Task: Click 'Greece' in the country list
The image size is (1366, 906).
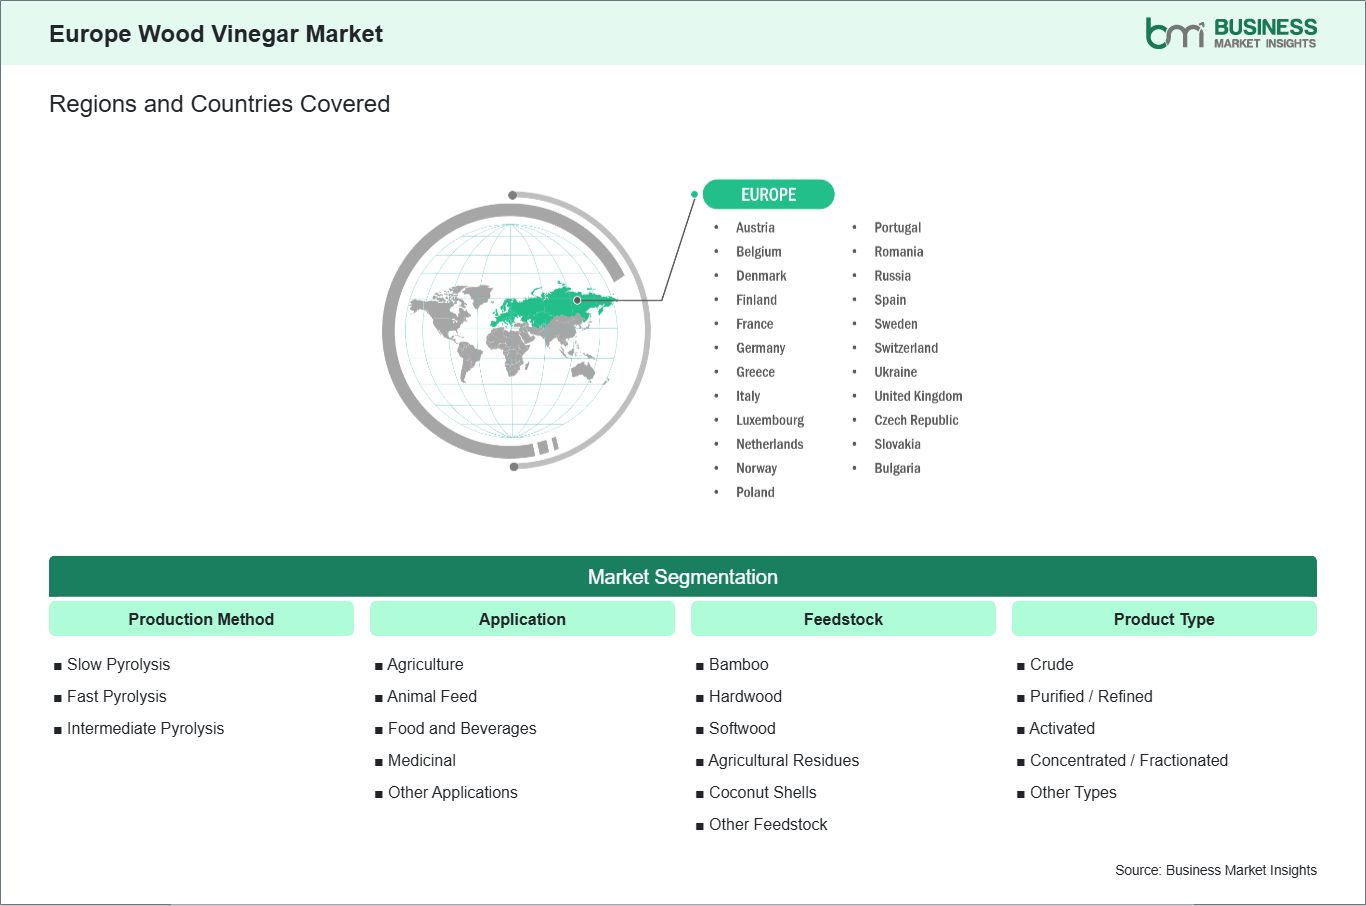Action: pos(755,372)
